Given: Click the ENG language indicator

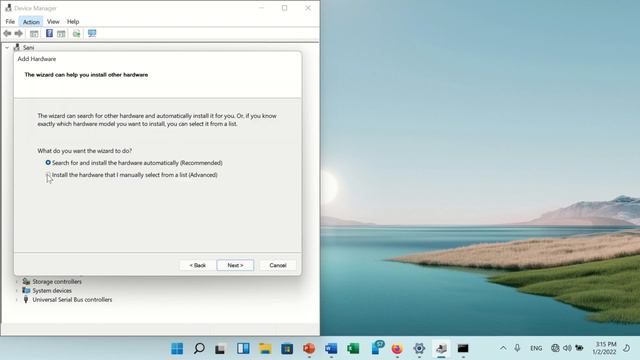Looking at the screenshot, I should 536,348.
